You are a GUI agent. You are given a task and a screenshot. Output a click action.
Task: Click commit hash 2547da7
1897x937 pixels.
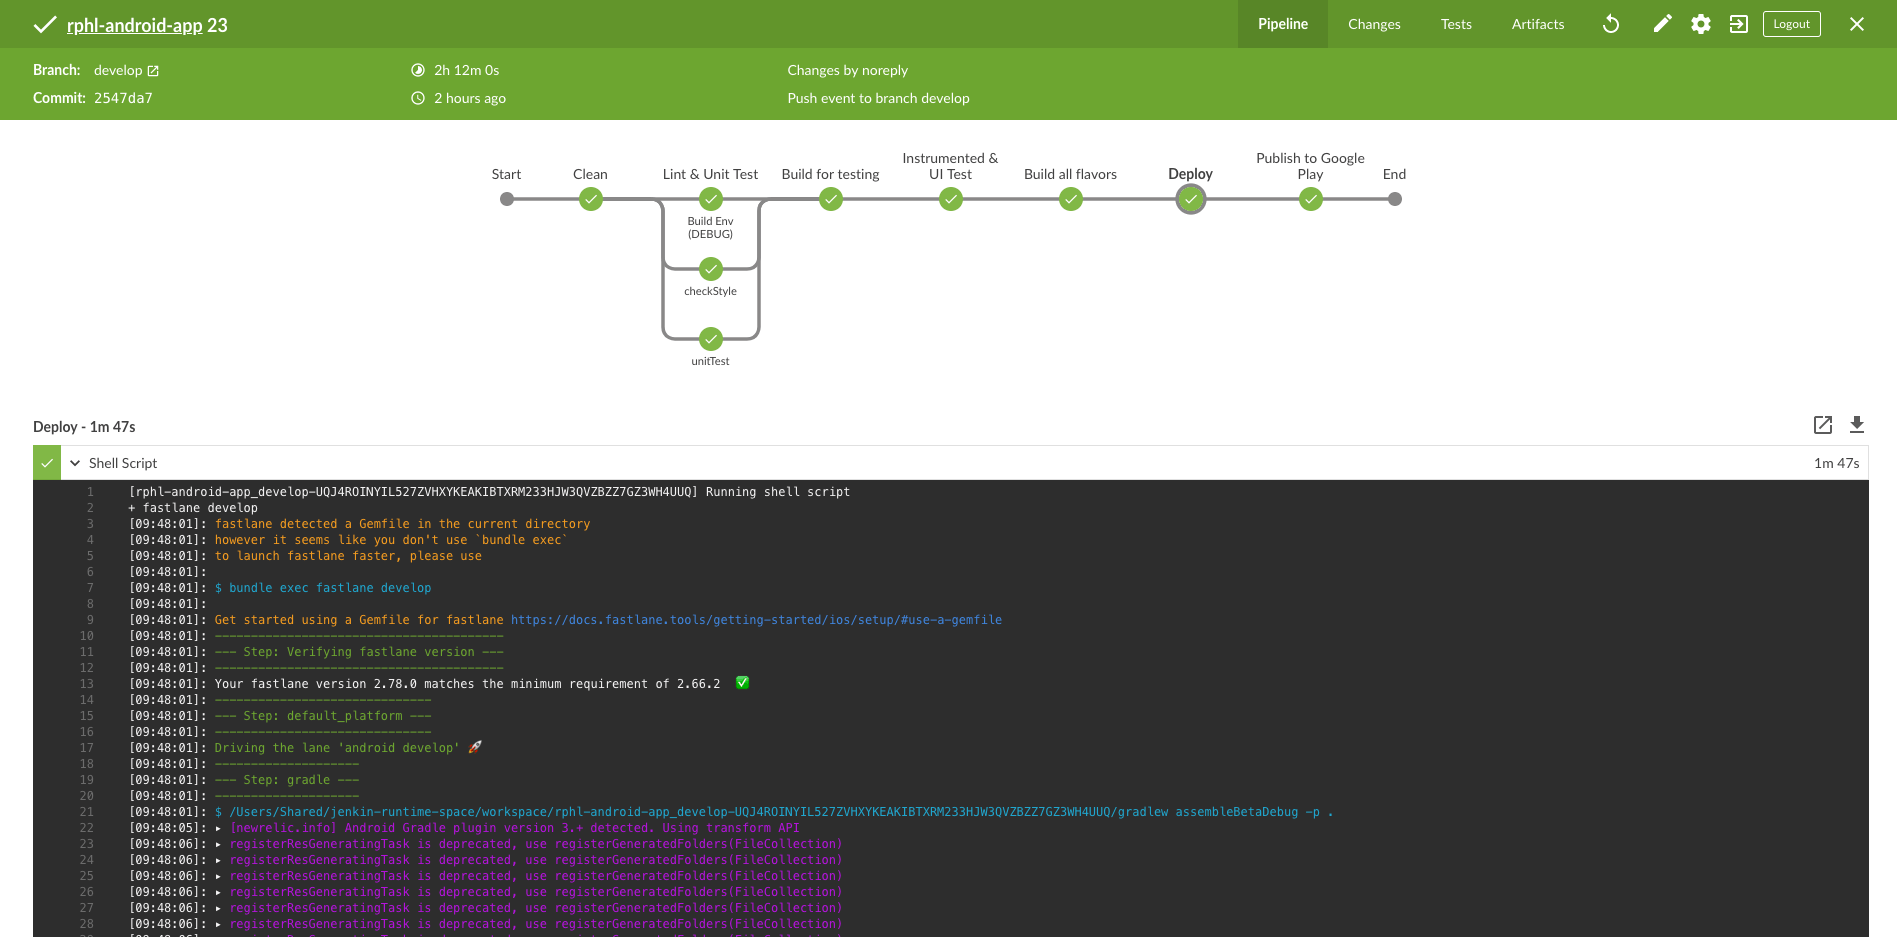click(123, 98)
